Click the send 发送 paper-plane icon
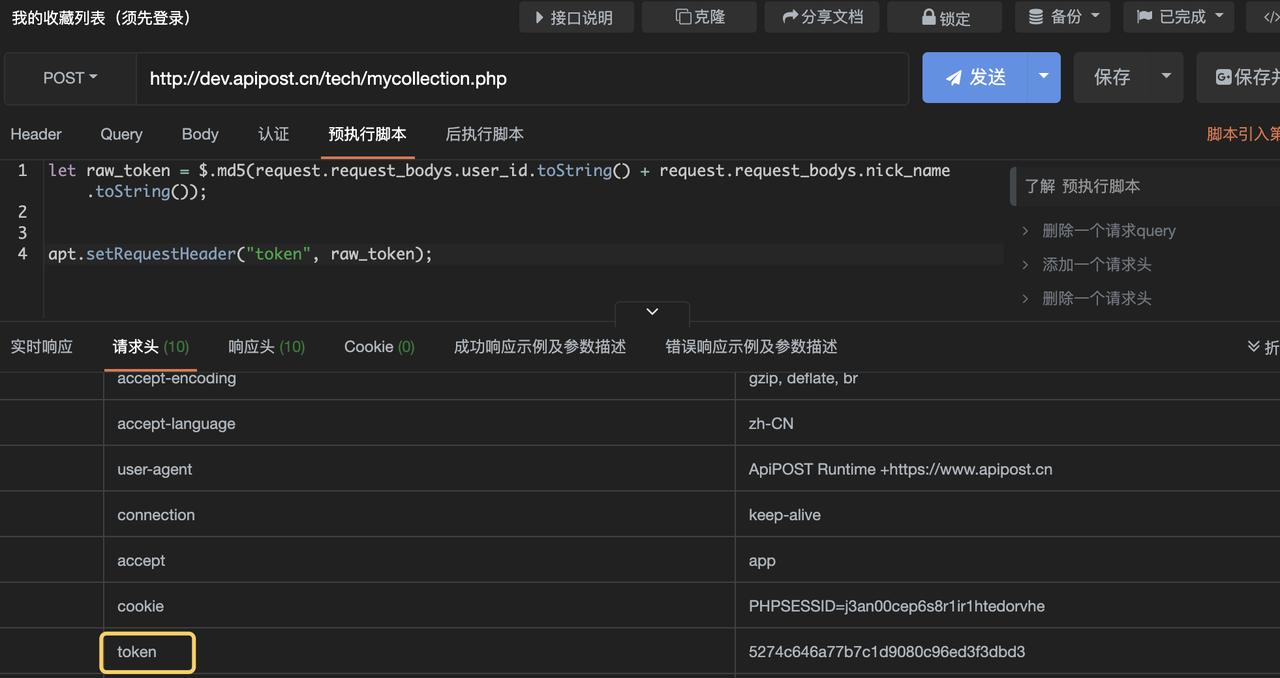 click(953, 77)
